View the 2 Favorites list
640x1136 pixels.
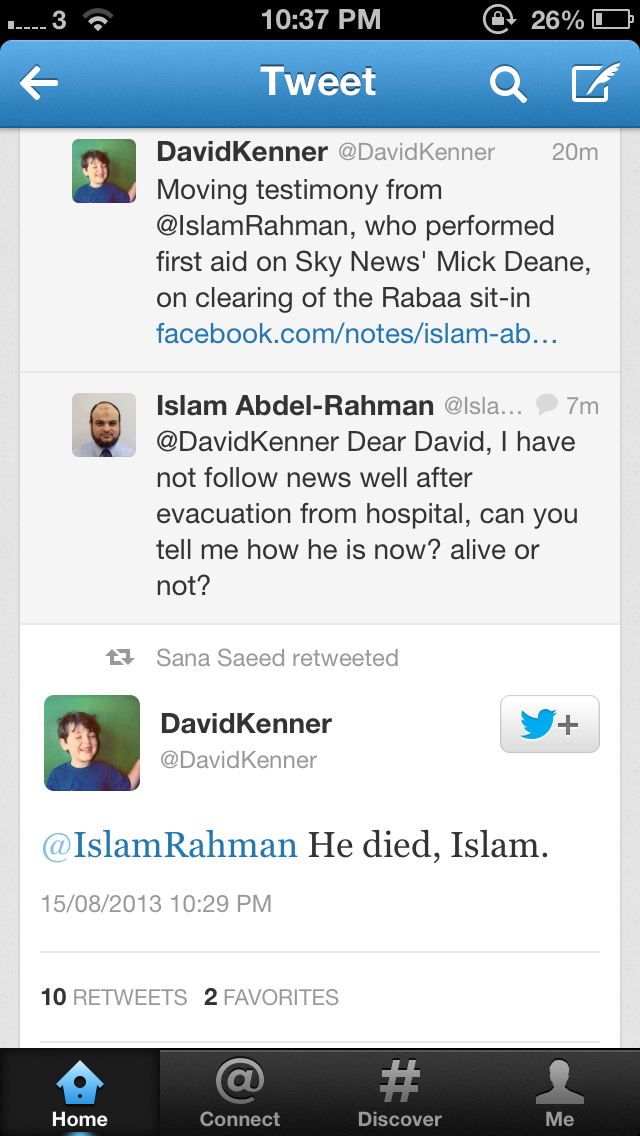271,997
